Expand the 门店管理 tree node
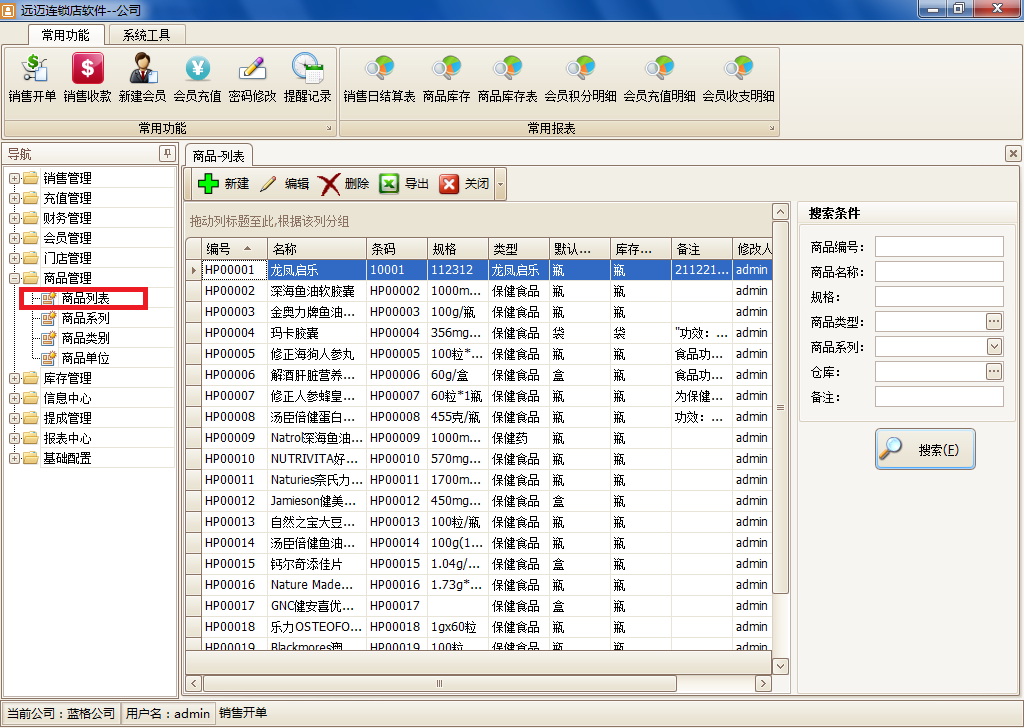This screenshot has width=1024, height=728. [14, 259]
